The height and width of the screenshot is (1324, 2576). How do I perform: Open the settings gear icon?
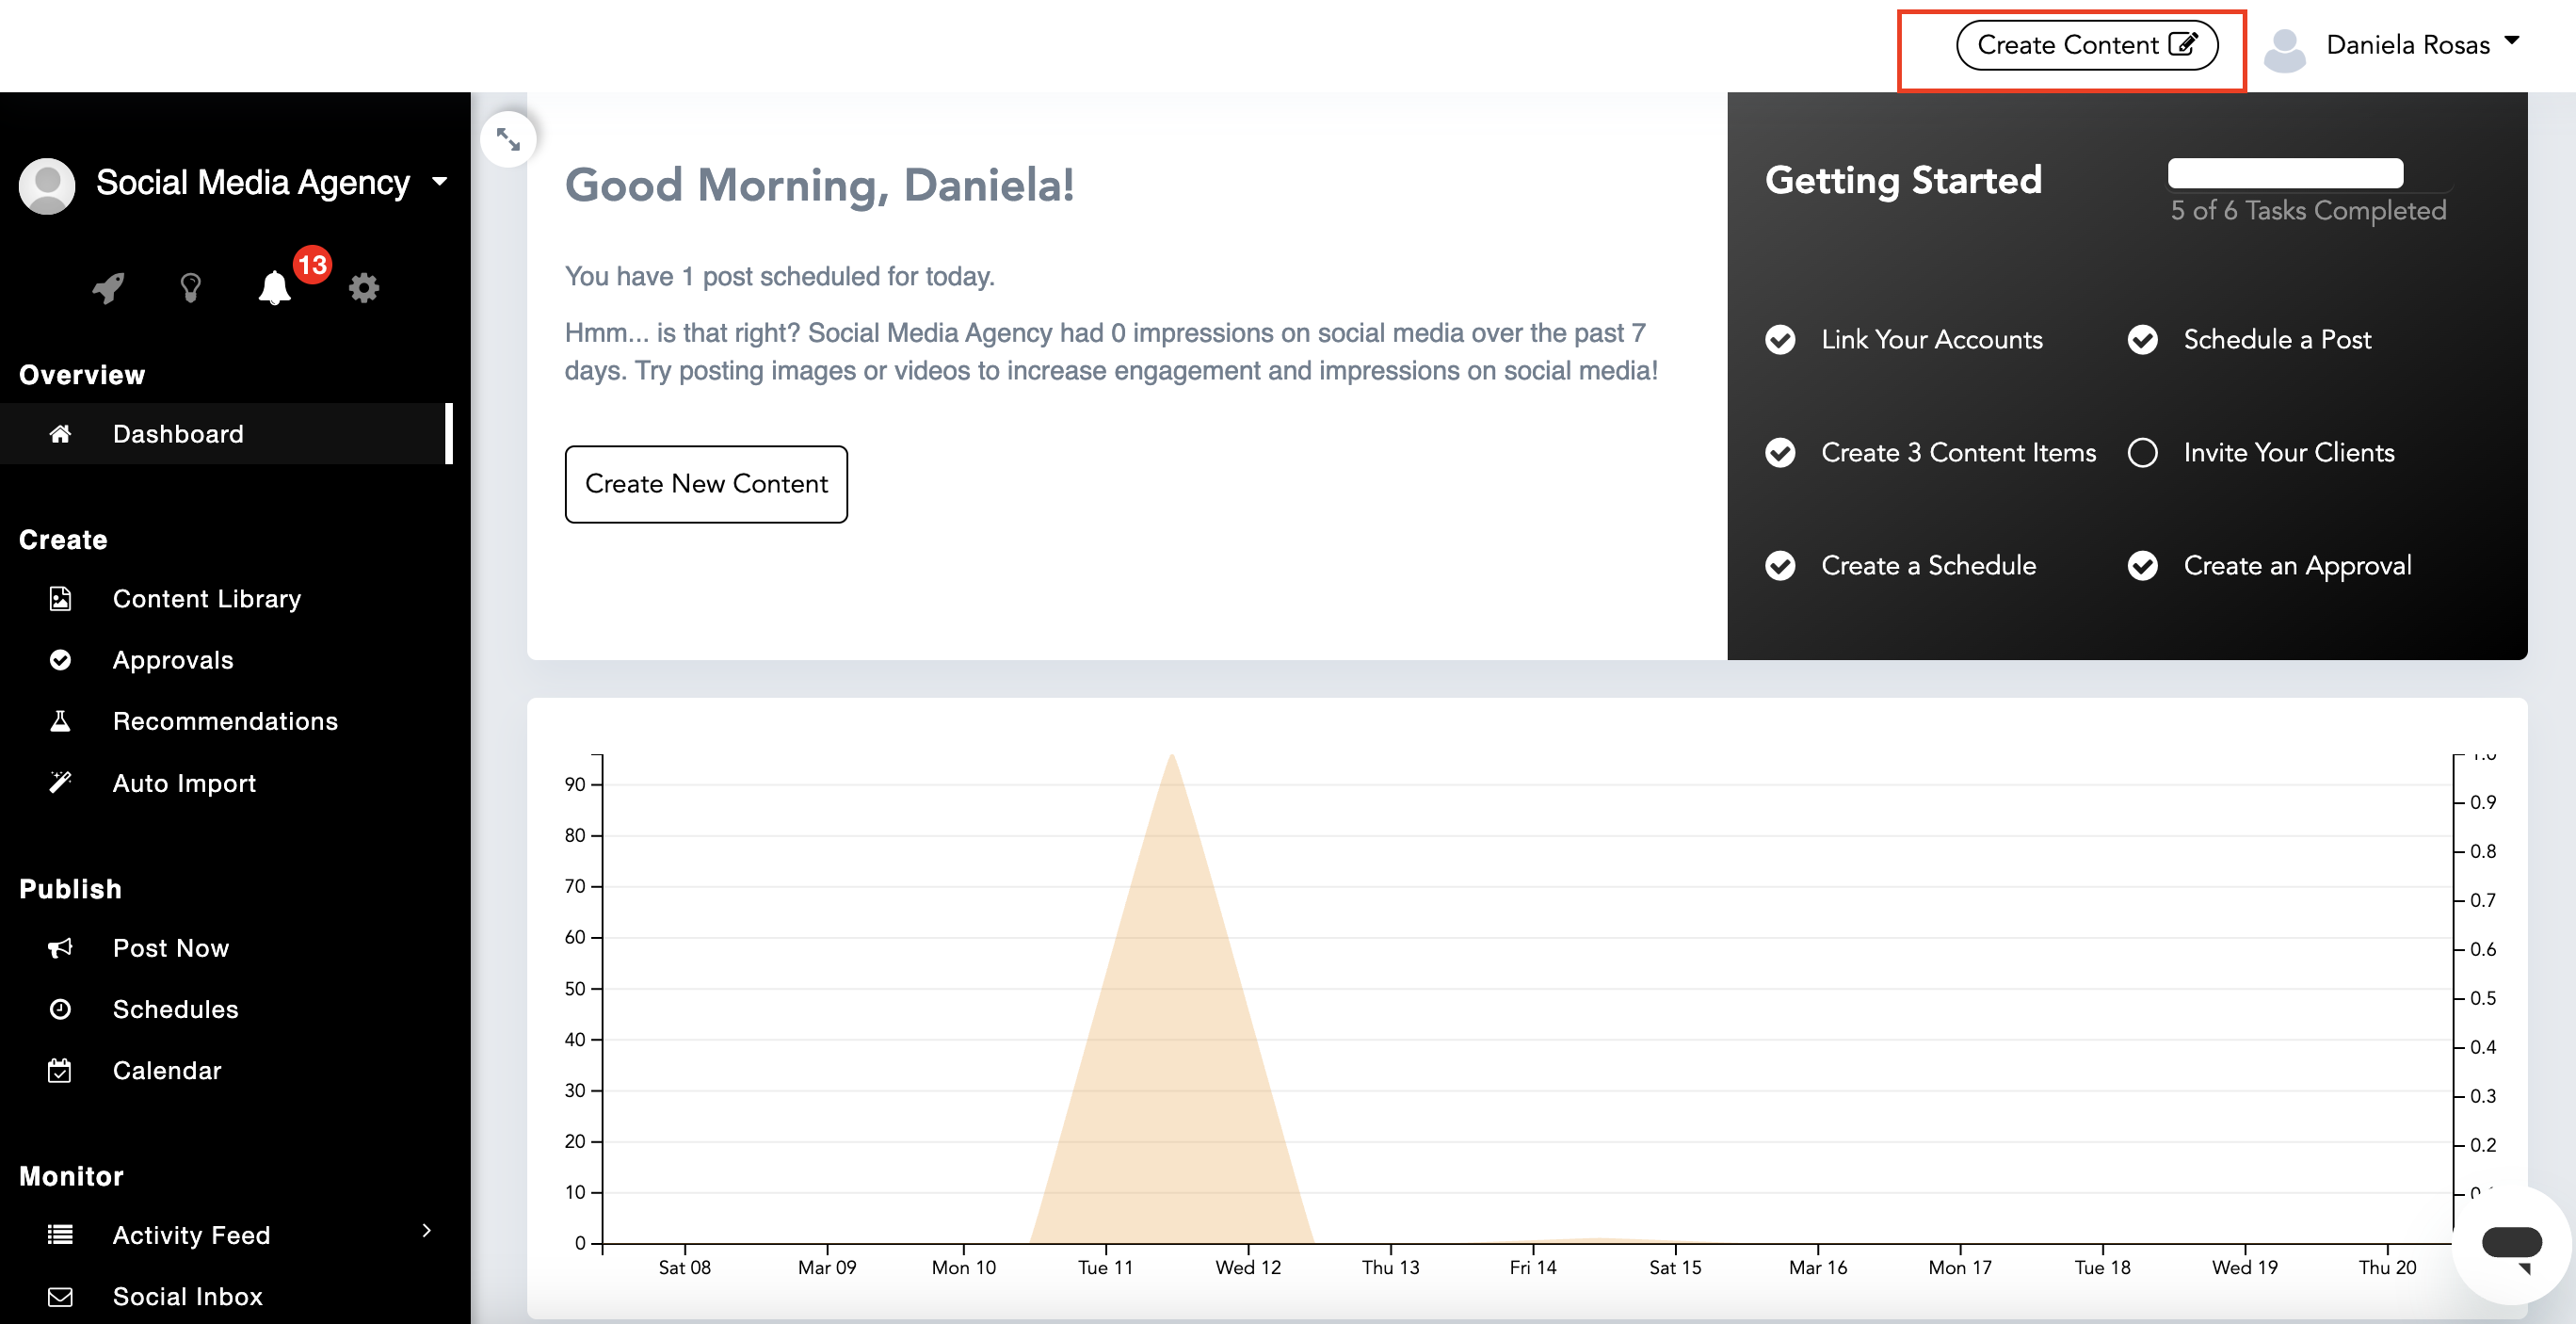tap(363, 288)
